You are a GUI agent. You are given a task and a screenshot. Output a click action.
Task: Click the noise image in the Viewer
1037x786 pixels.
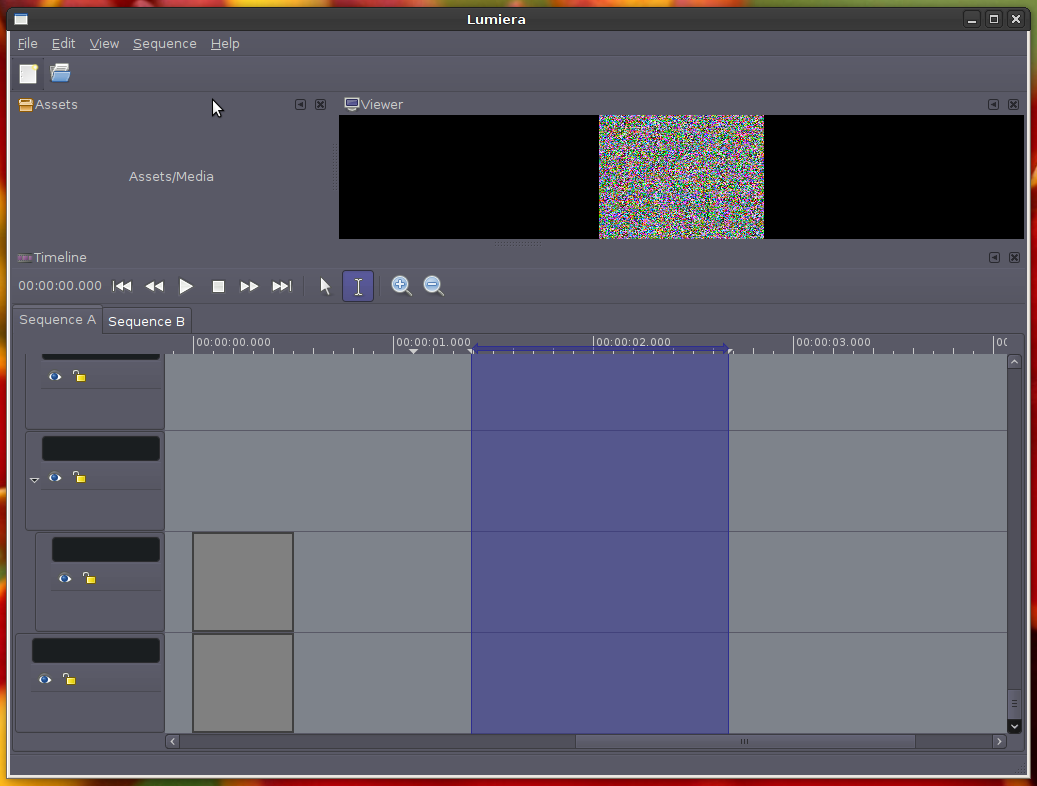pos(681,177)
